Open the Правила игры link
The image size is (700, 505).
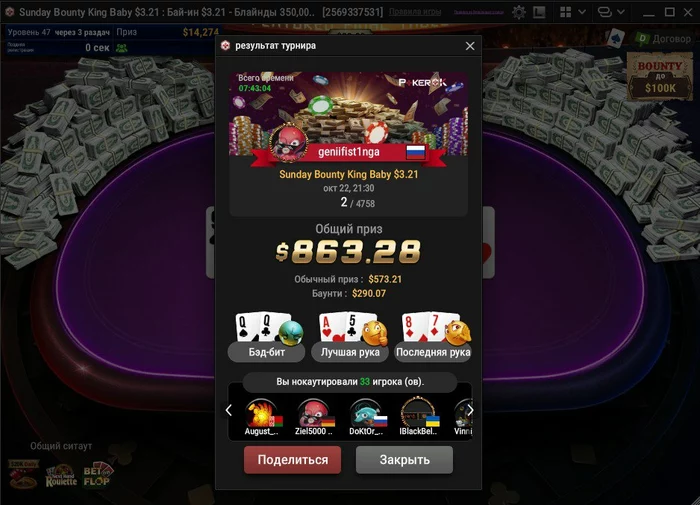(x=415, y=12)
